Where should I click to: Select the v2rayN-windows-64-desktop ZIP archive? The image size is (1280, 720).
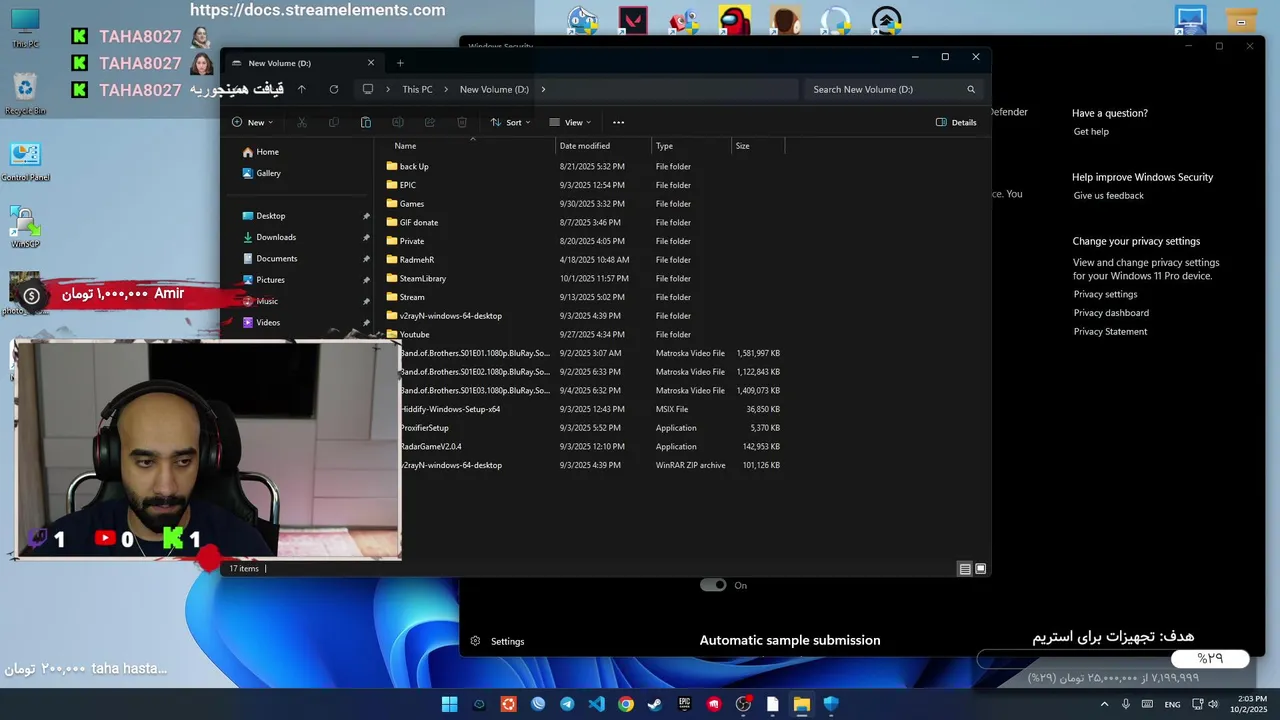(x=450, y=465)
